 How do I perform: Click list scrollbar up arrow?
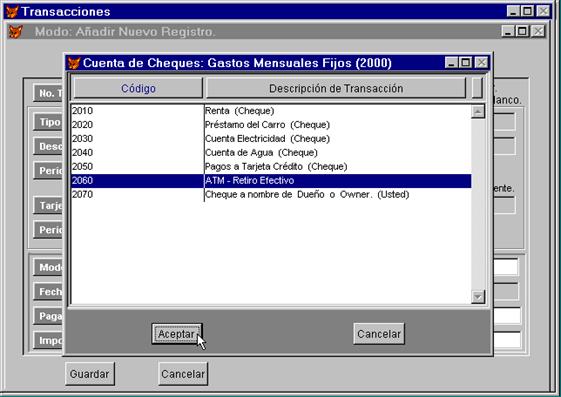click(478, 111)
